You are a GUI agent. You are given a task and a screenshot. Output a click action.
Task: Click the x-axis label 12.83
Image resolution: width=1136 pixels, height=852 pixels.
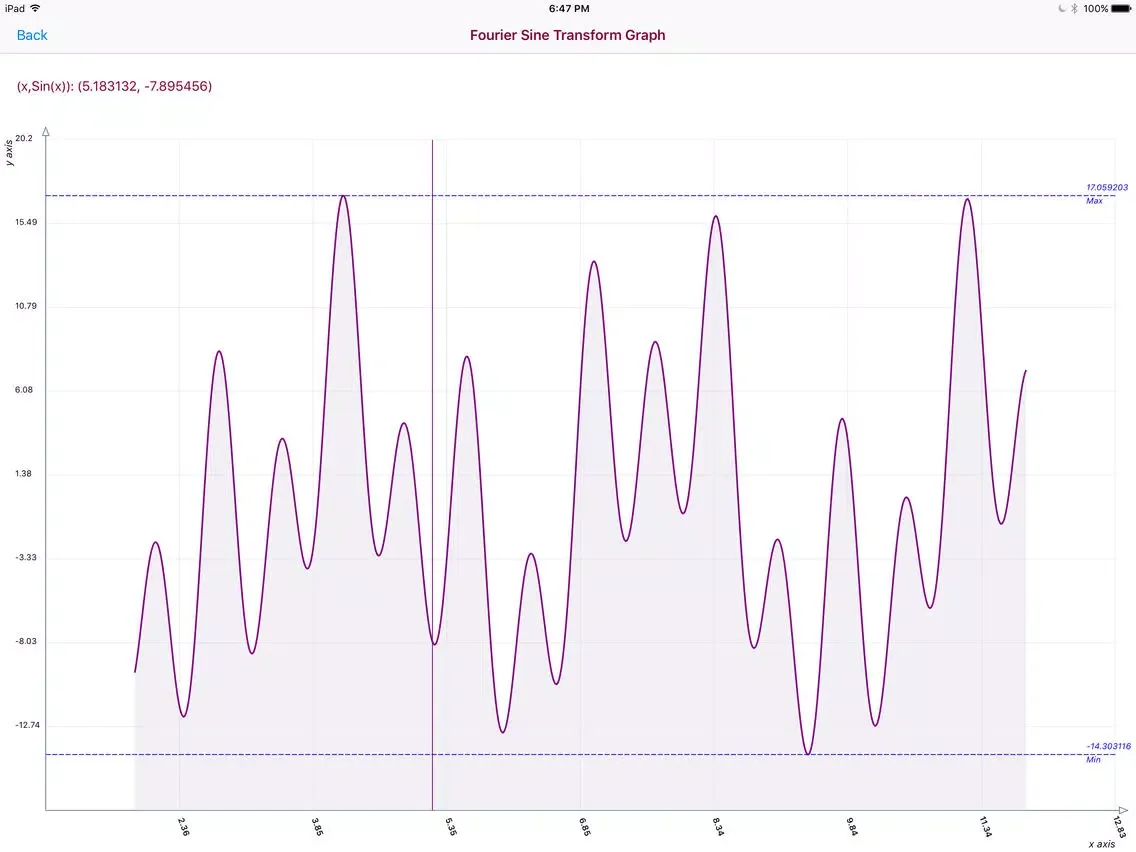pyautogui.click(x=1119, y=827)
